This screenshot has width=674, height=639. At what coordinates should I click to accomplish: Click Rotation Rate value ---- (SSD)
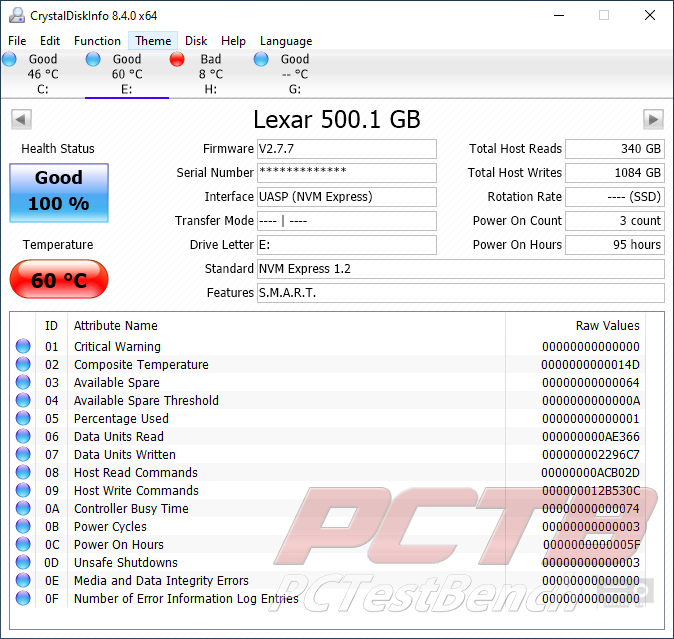pyautogui.click(x=615, y=197)
